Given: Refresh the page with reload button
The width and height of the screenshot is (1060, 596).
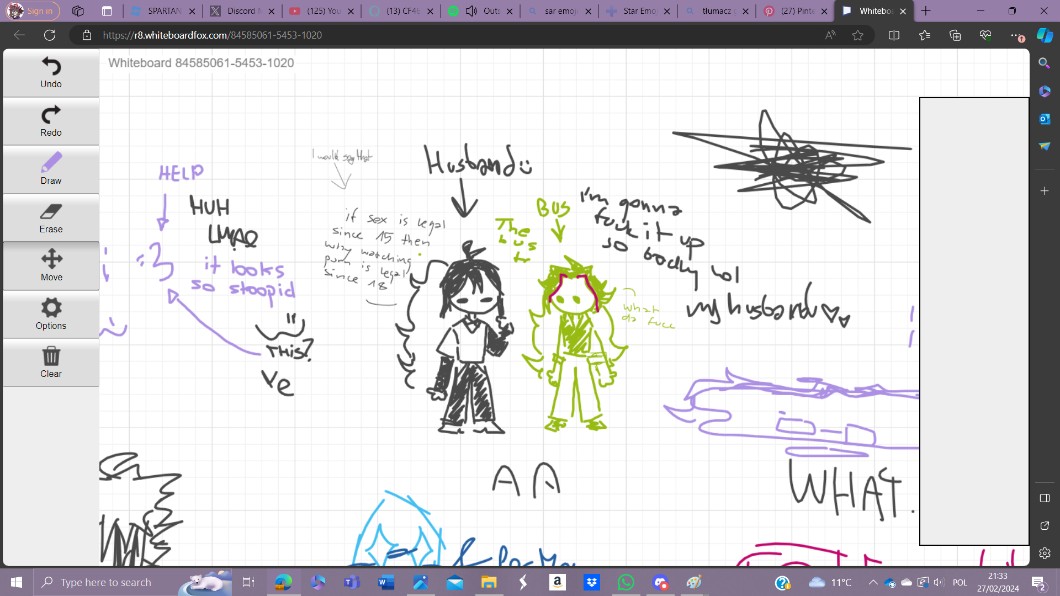Looking at the screenshot, I should 49,35.
